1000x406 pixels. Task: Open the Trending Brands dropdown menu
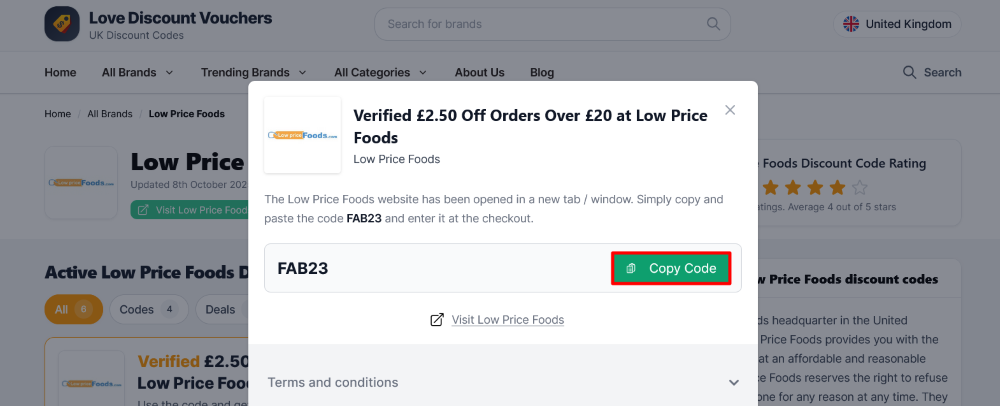click(253, 72)
